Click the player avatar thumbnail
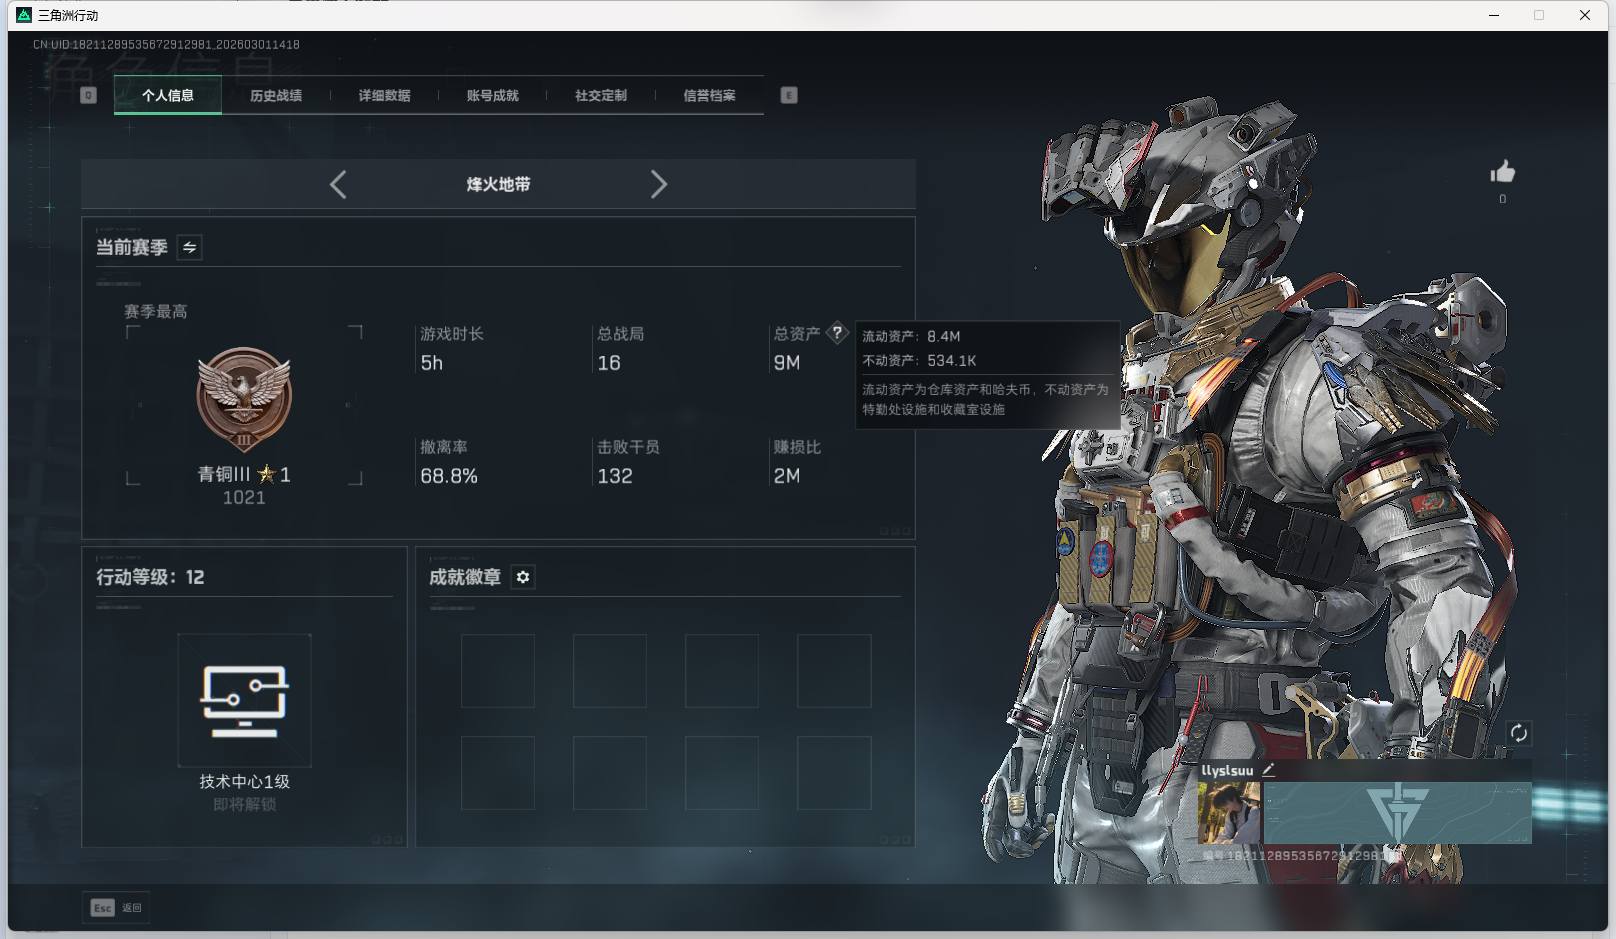The height and width of the screenshot is (939, 1616). [x=1229, y=813]
